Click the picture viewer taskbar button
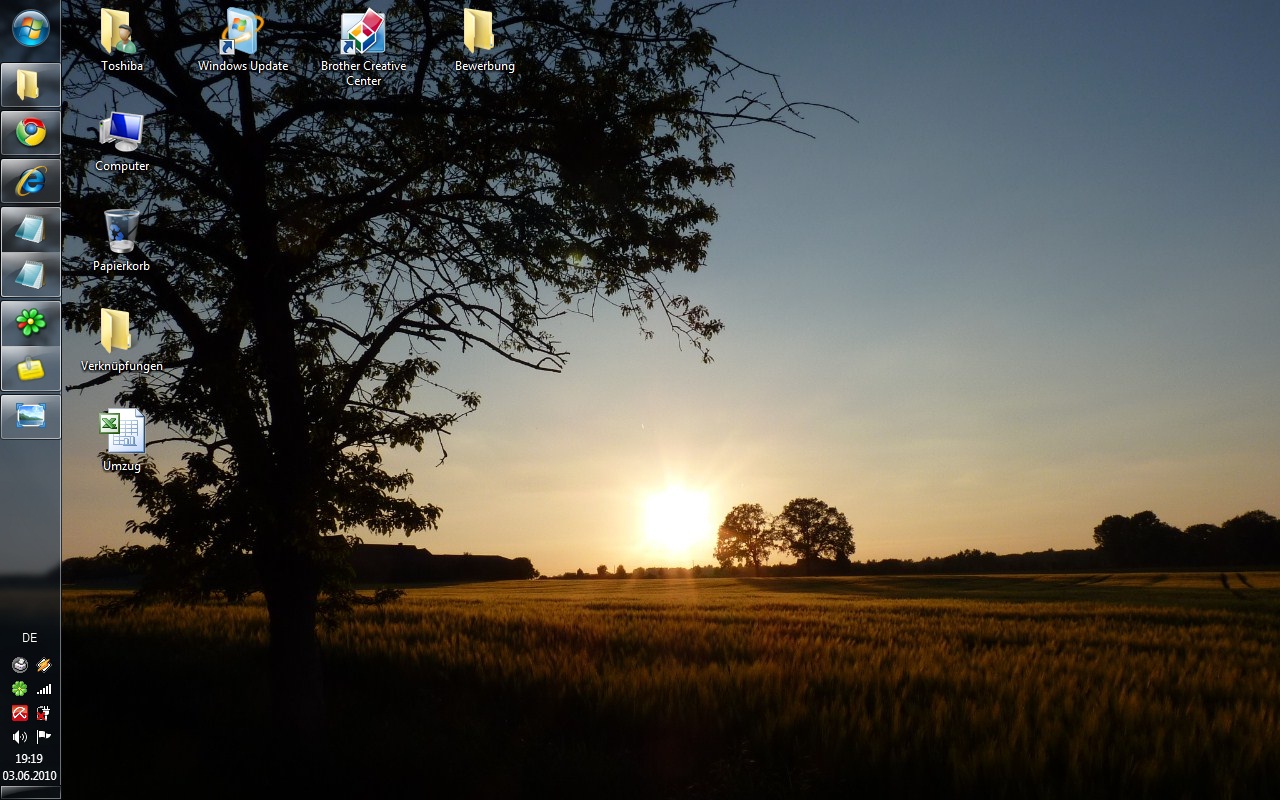This screenshot has height=800, width=1280. click(x=30, y=416)
